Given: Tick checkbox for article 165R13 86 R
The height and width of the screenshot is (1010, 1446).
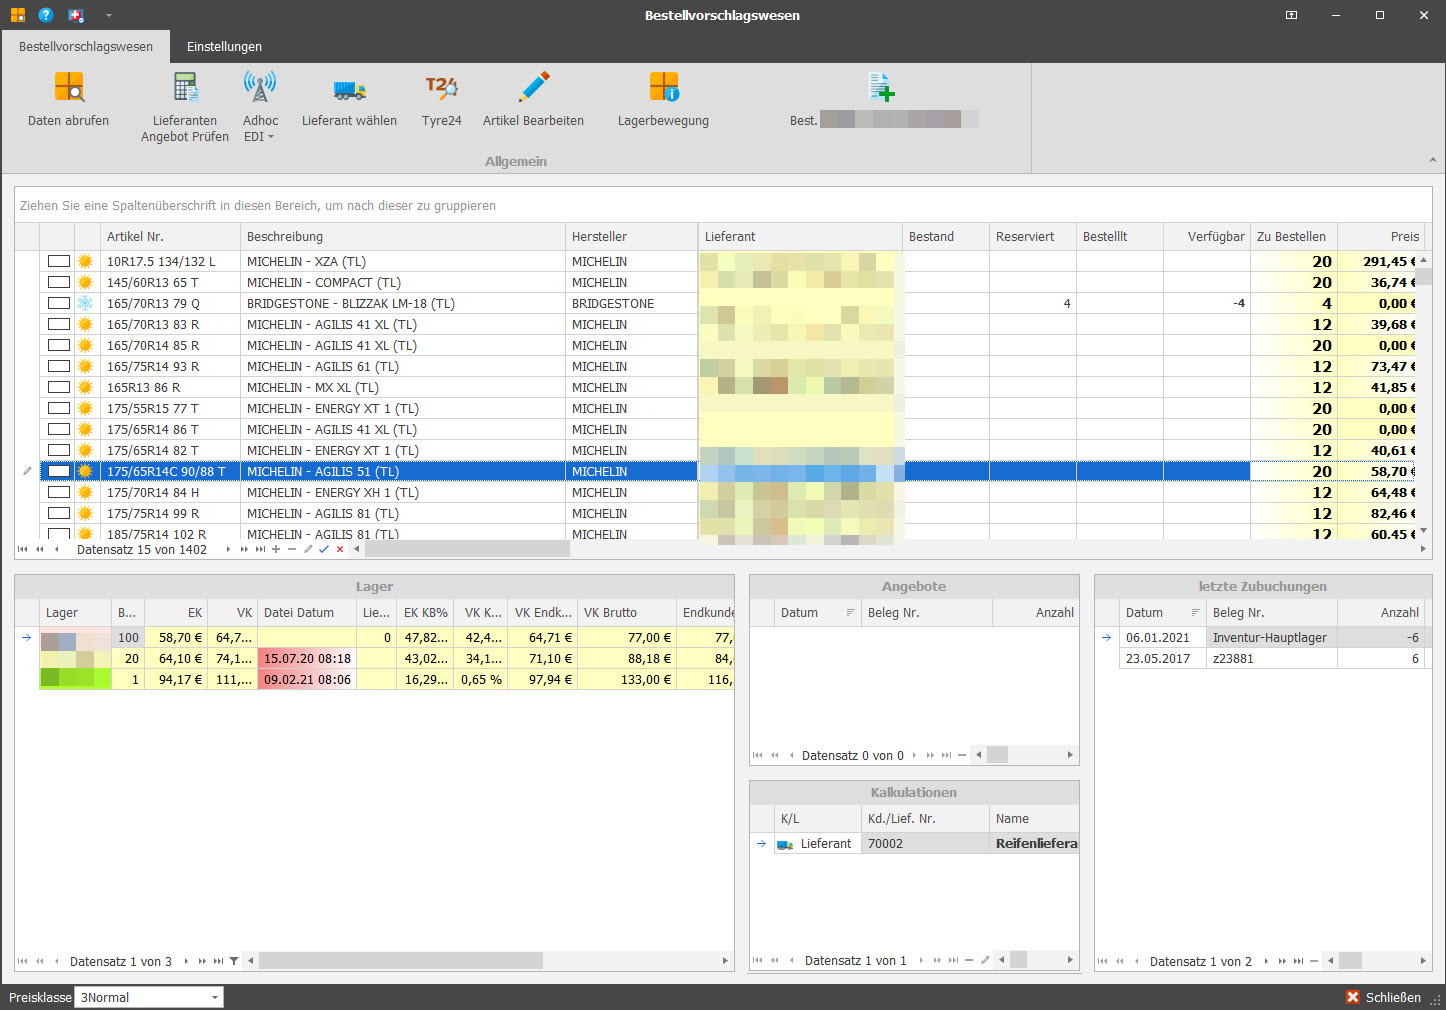Looking at the screenshot, I should tap(59, 387).
